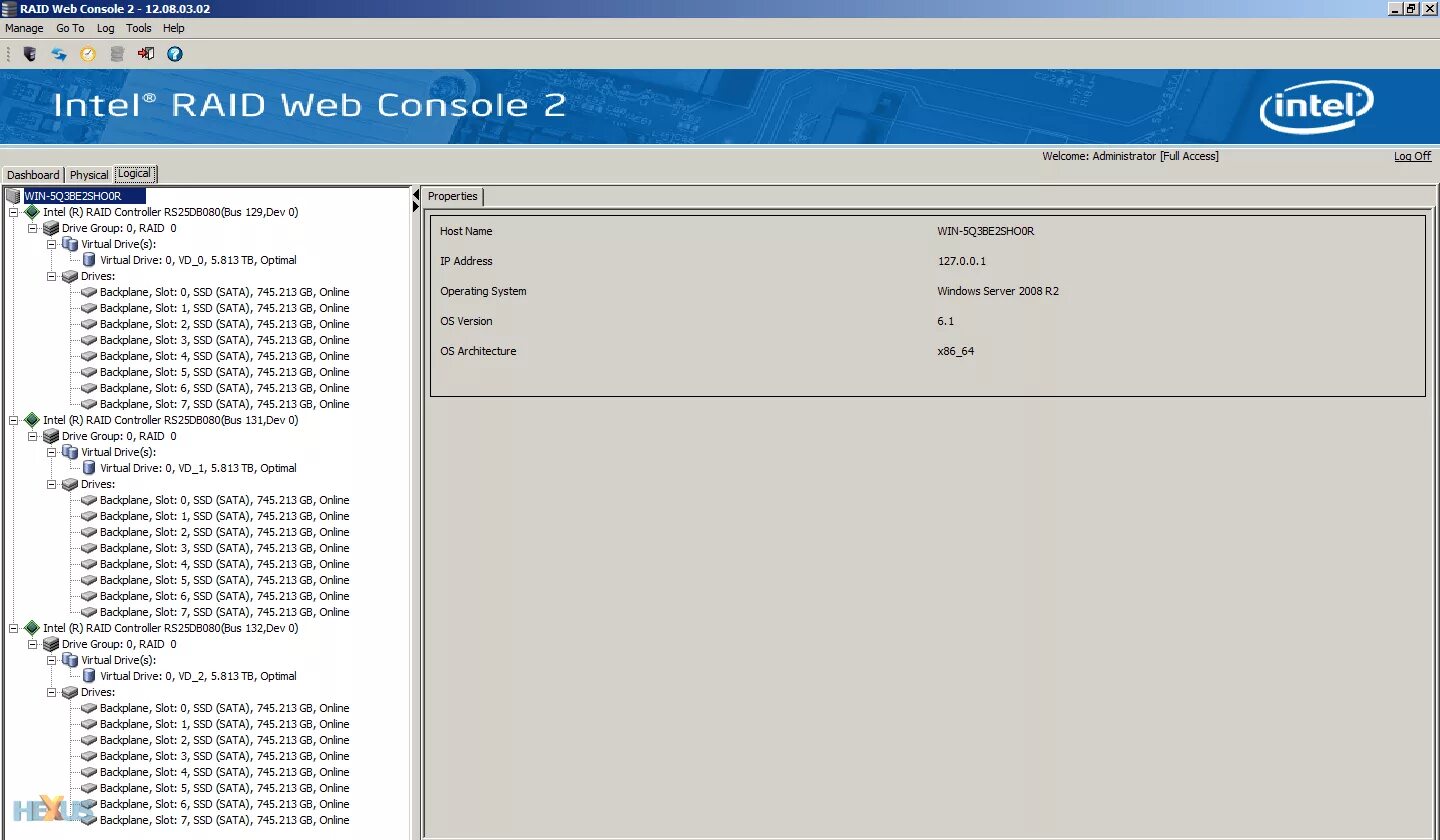Screen dimensions: 1440x840
Task: Click the Slot 0 drive icon under Bus 131
Action: coord(89,500)
